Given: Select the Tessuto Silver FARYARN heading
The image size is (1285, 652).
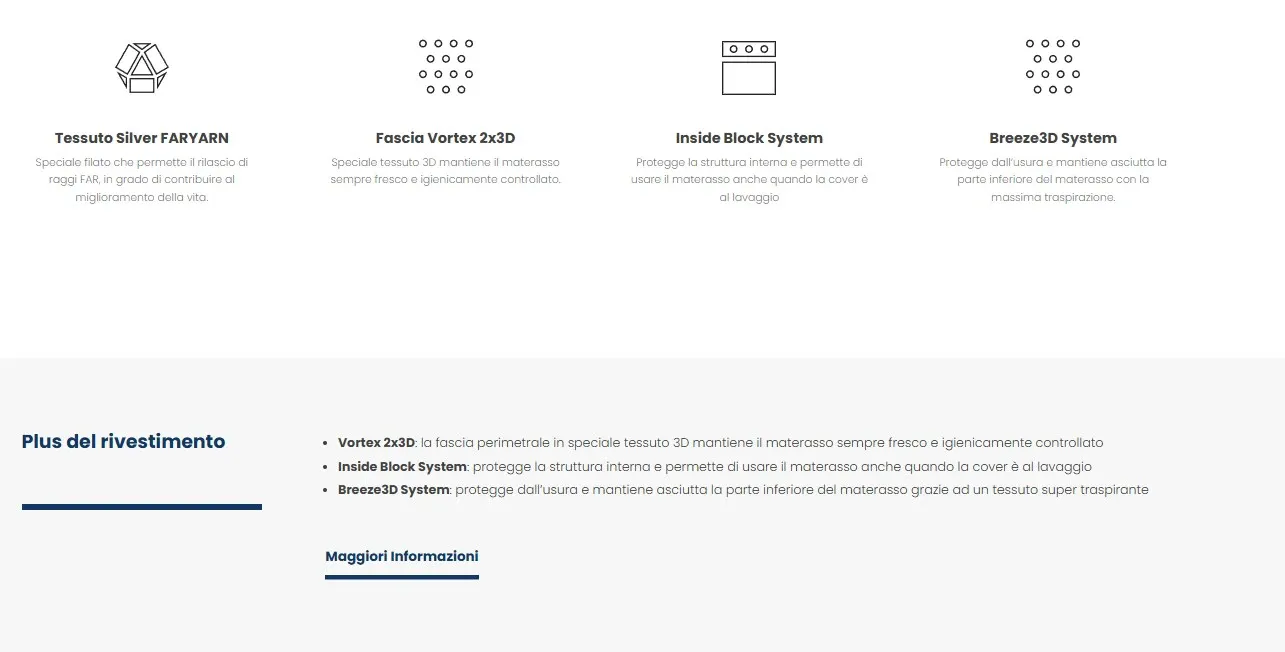Looking at the screenshot, I should pos(142,138).
